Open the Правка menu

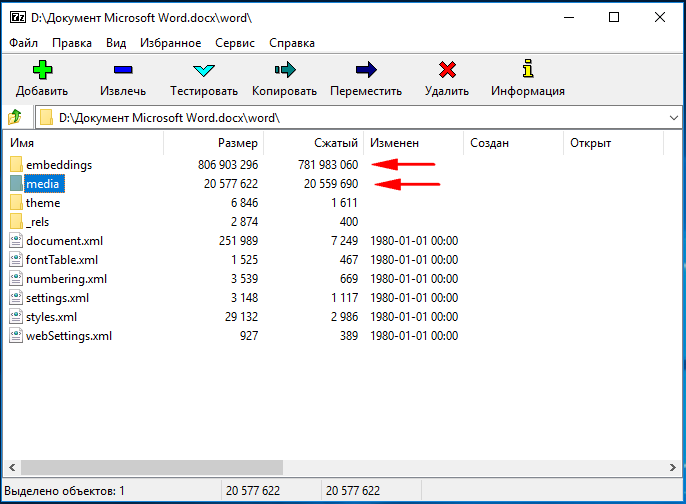coord(72,43)
